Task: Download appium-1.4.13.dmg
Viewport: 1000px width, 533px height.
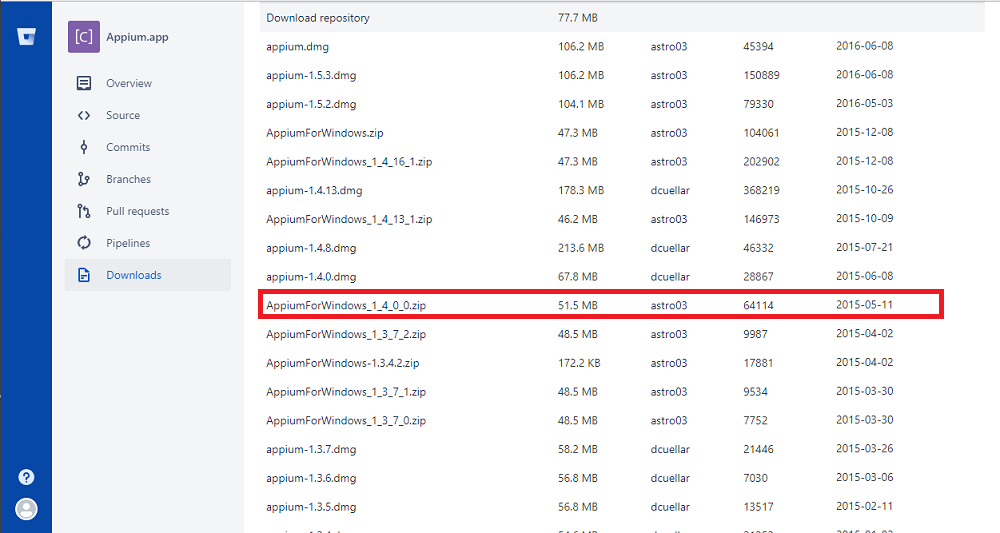Action: (314, 191)
